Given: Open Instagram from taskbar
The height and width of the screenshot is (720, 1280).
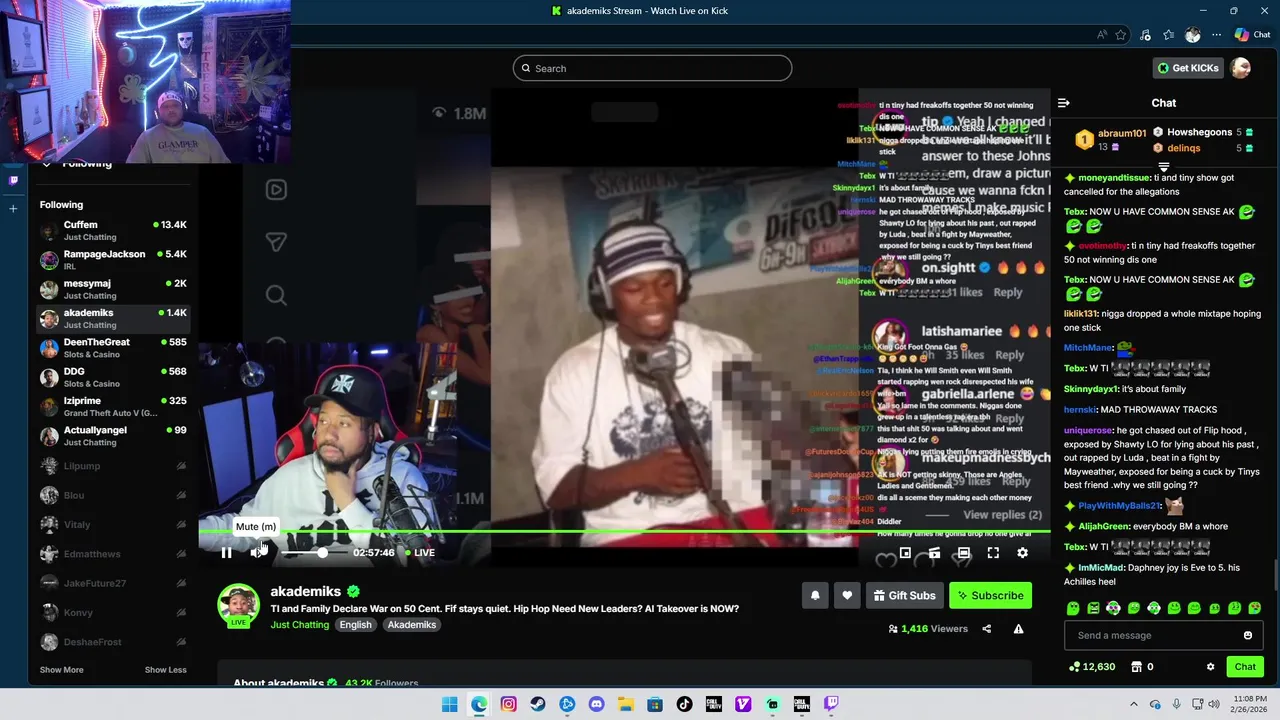Looking at the screenshot, I should point(508,704).
